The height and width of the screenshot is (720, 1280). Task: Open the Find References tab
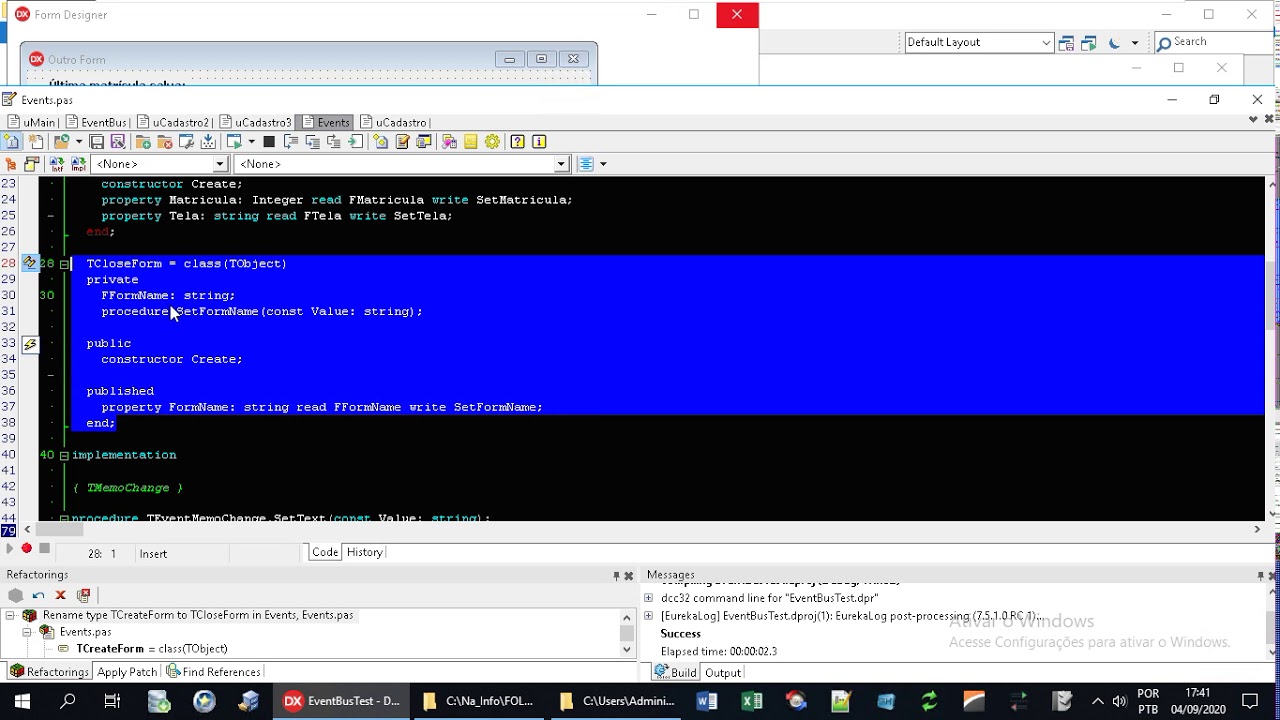pos(214,672)
